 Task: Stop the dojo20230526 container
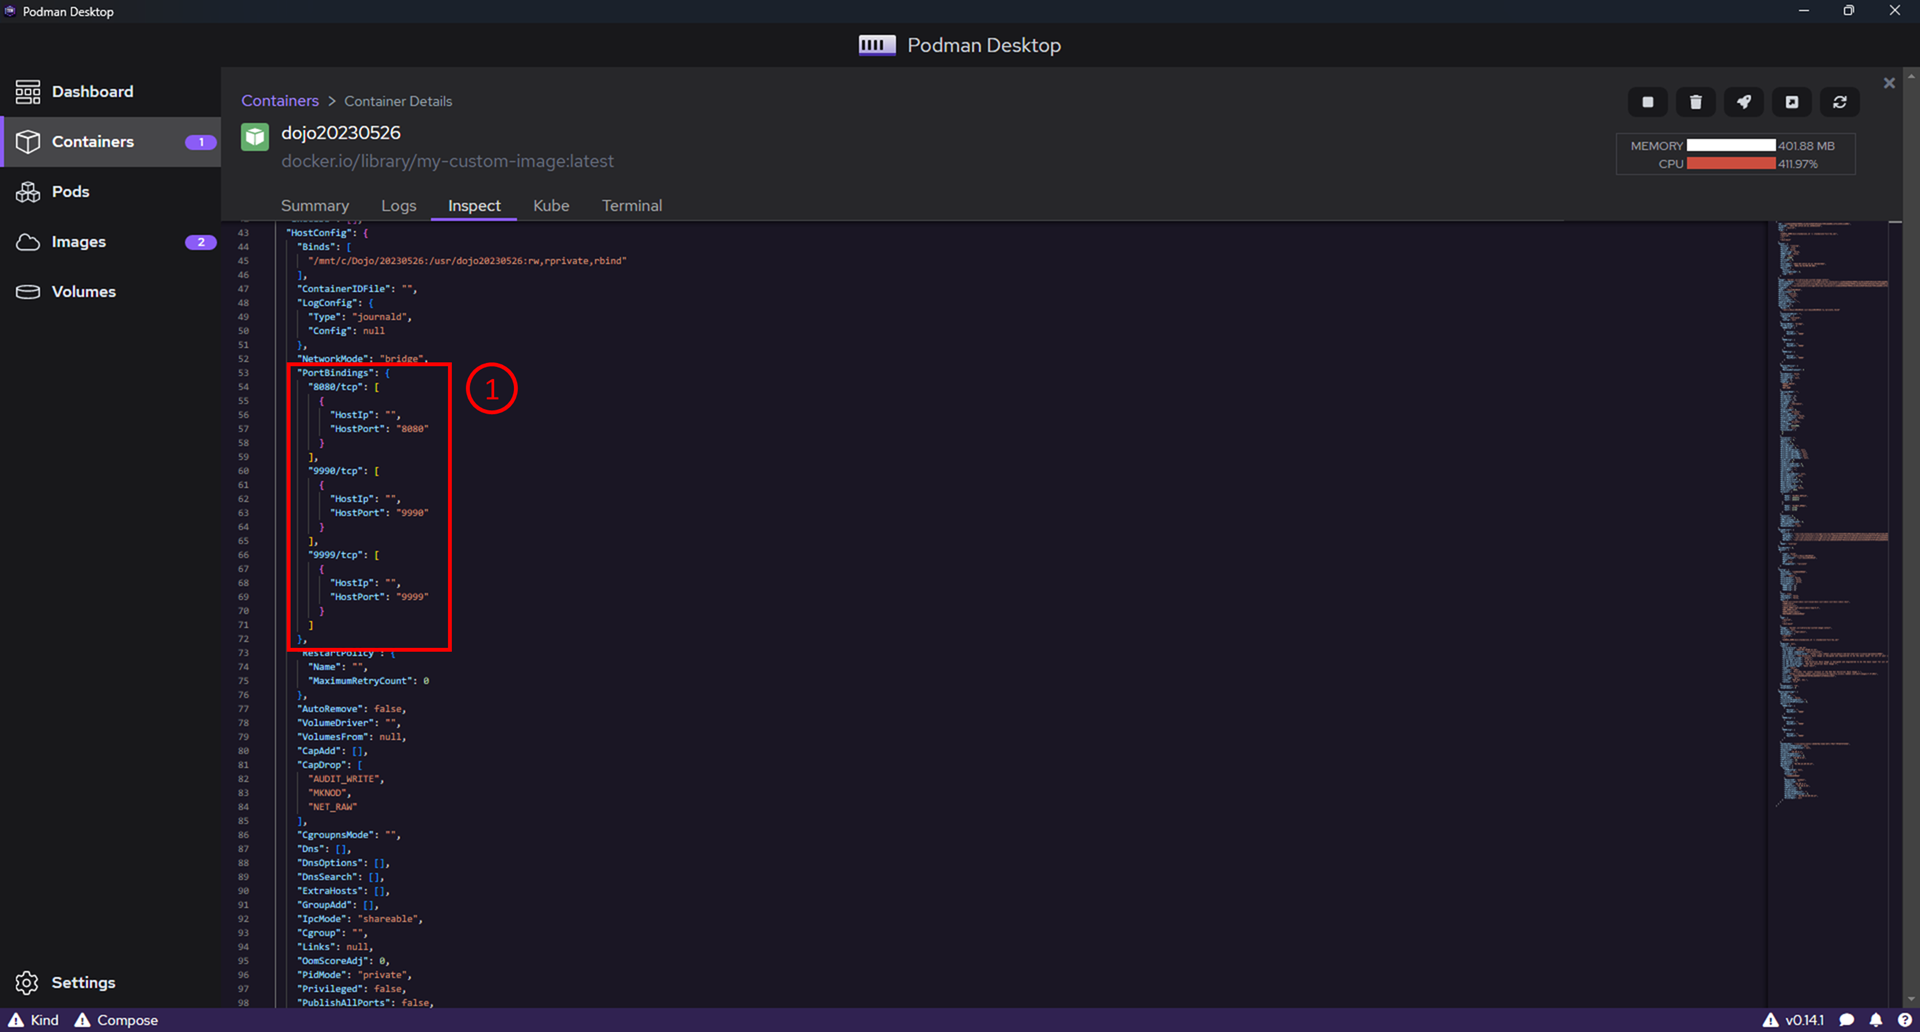click(1648, 102)
